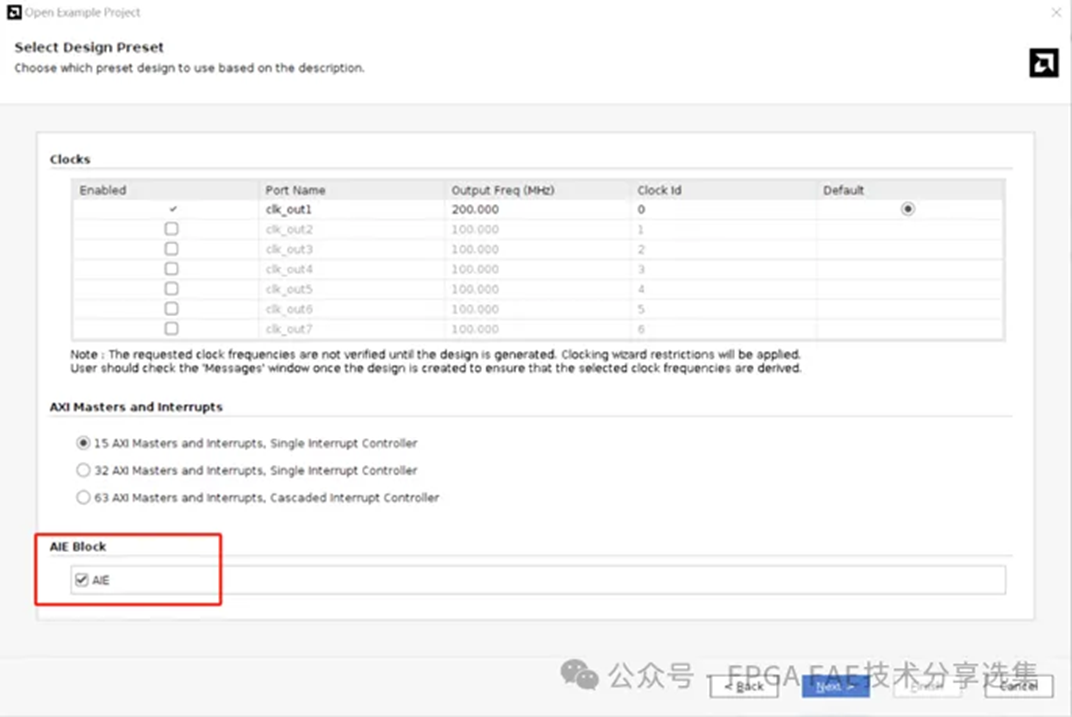
Task: Tick the checkbox for clk_out4
Action: (x=171, y=269)
